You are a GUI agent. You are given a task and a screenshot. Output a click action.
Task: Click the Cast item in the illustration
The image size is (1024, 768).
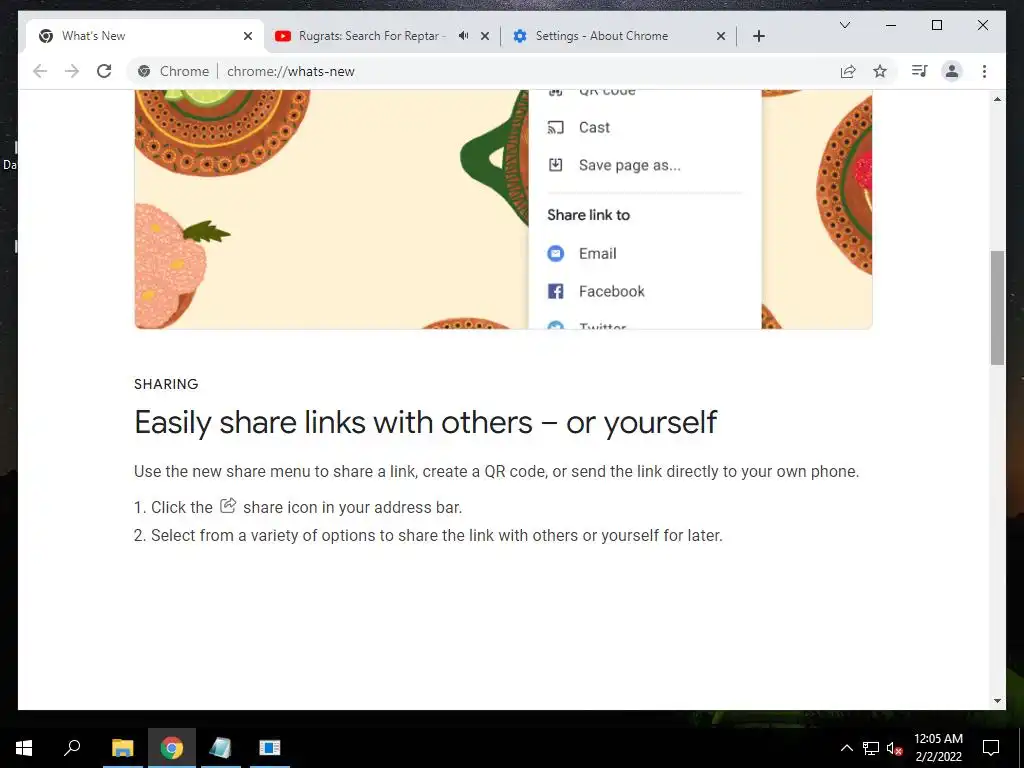pos(579,127)
